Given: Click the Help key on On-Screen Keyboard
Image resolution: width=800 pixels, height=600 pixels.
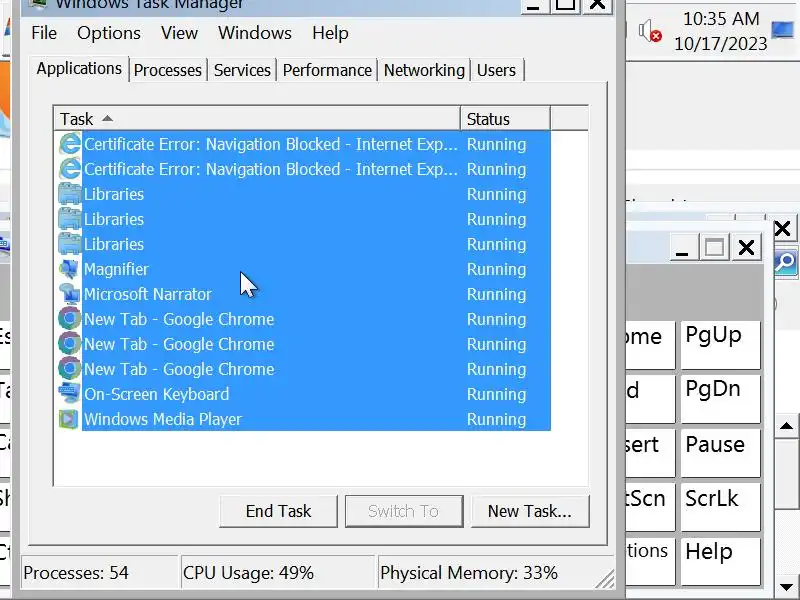Looking at the screenshot, I should (x=720, y=561).
